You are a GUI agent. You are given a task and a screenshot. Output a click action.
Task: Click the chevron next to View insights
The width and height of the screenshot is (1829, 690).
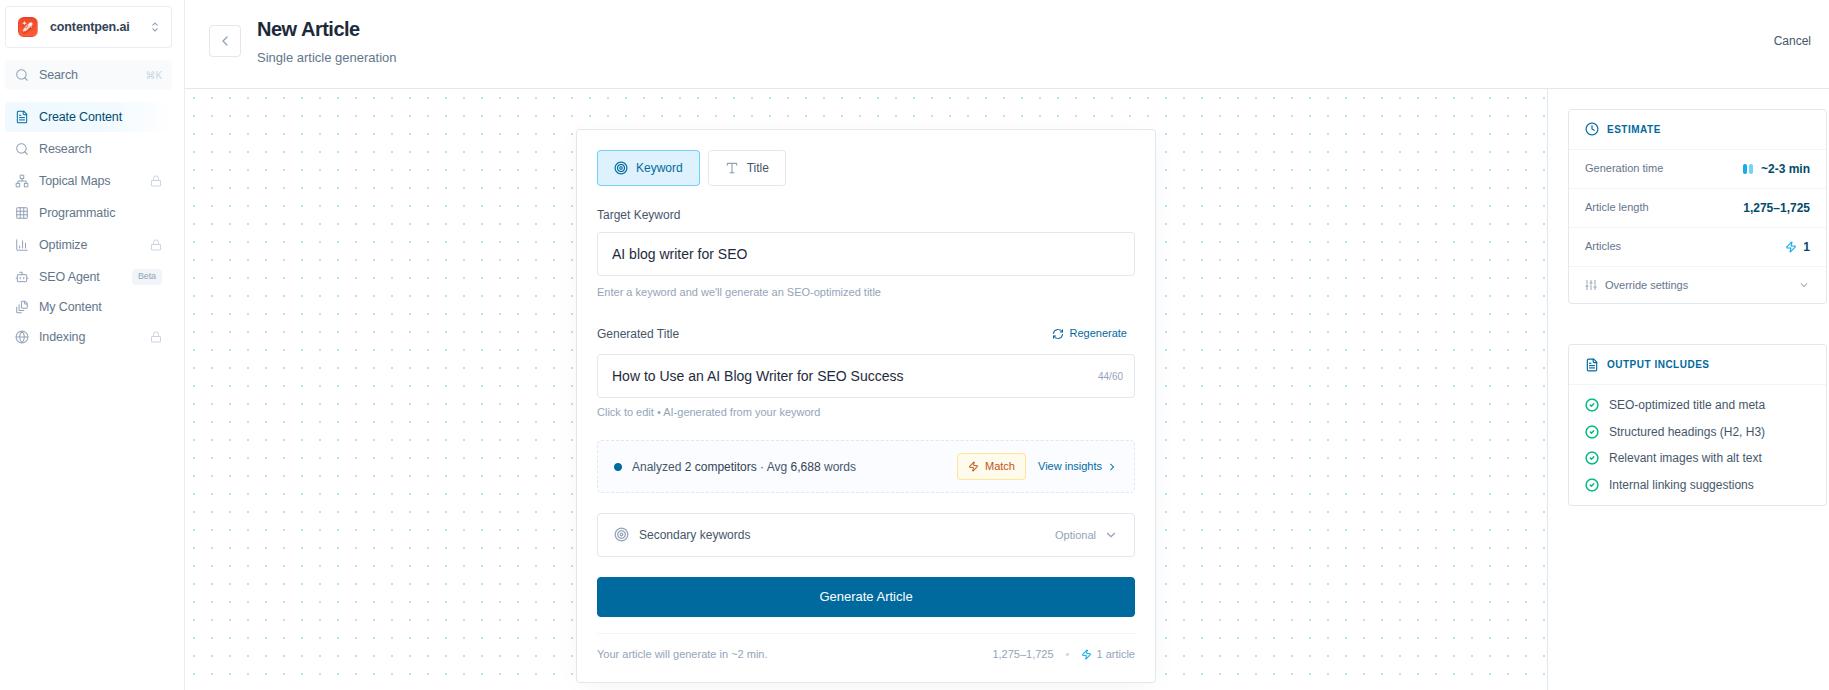click(x=1112, y=467)
